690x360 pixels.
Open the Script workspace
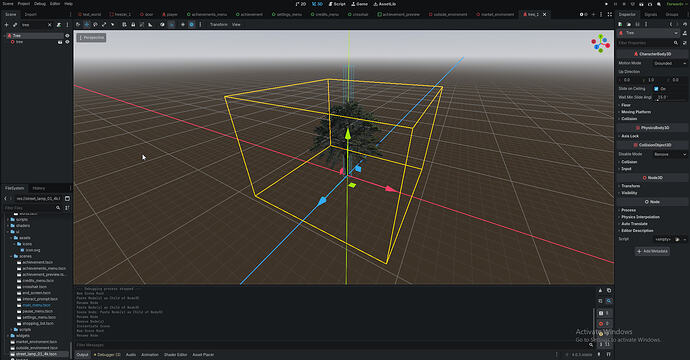338,4
